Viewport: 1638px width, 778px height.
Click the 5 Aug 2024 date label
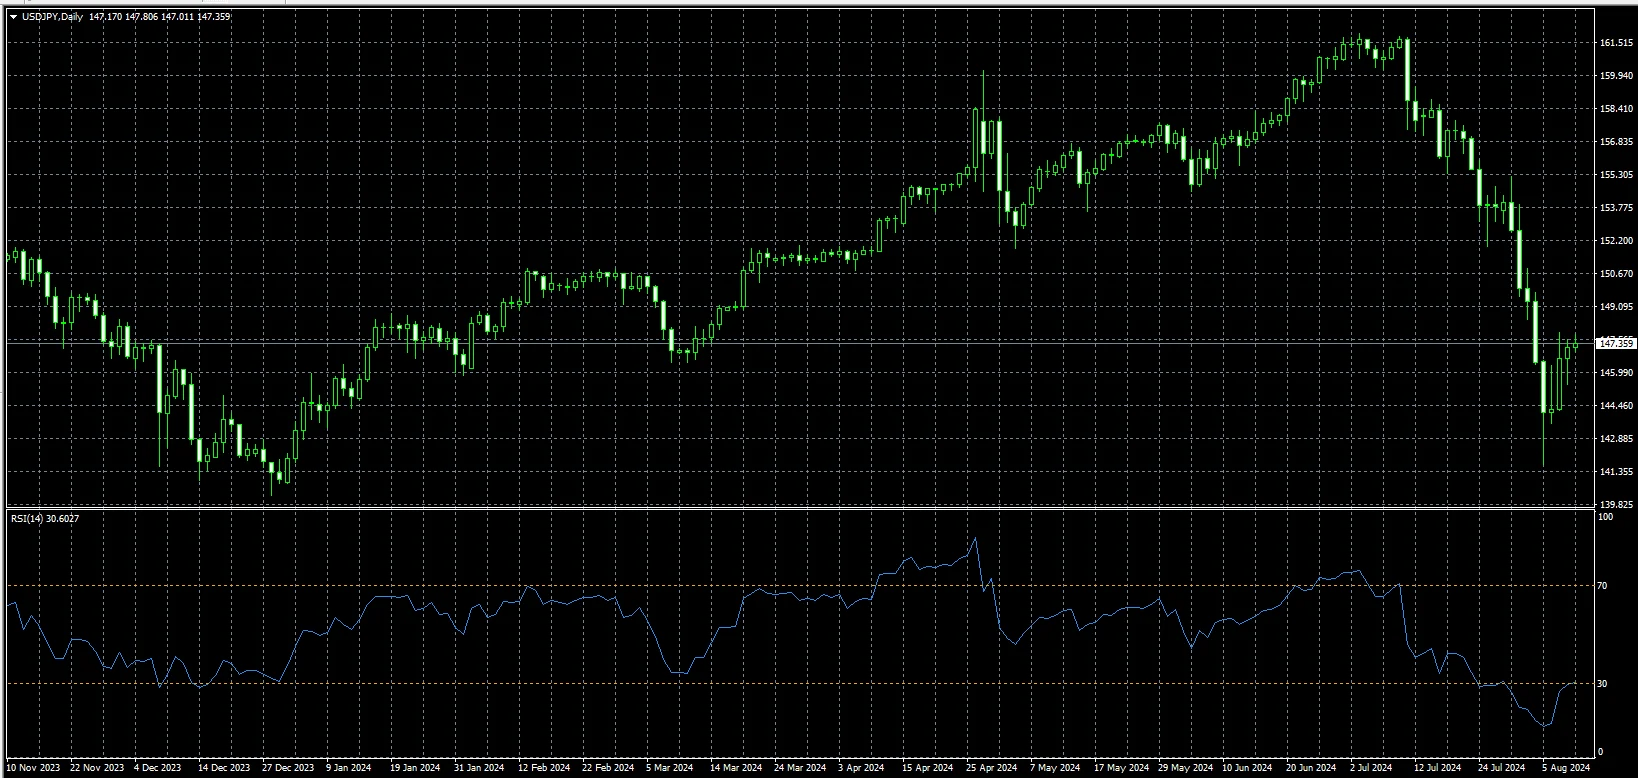click(1565, 769)
